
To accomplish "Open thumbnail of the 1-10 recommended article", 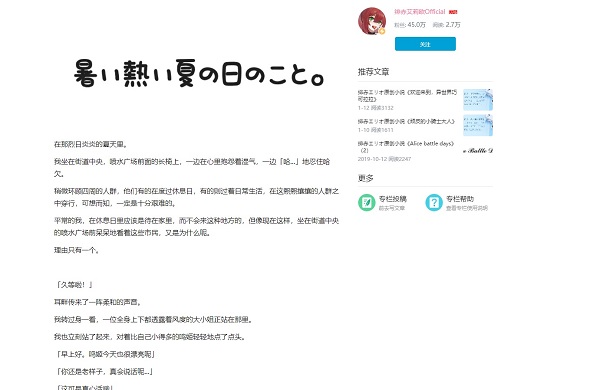I will click(x=478, y=125).
